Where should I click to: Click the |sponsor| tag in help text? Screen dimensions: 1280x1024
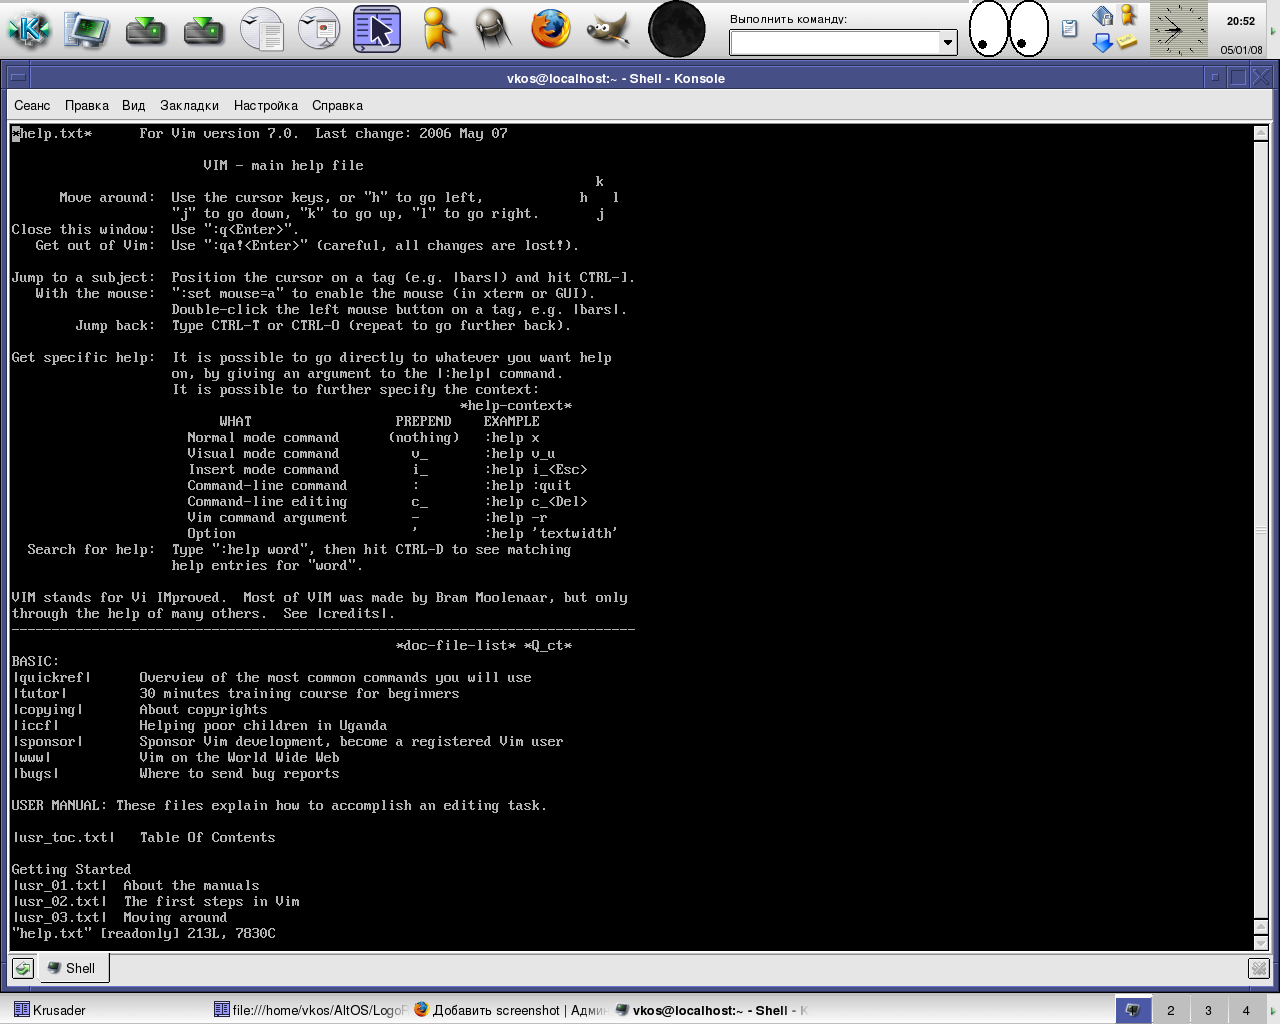coord(48,742)
